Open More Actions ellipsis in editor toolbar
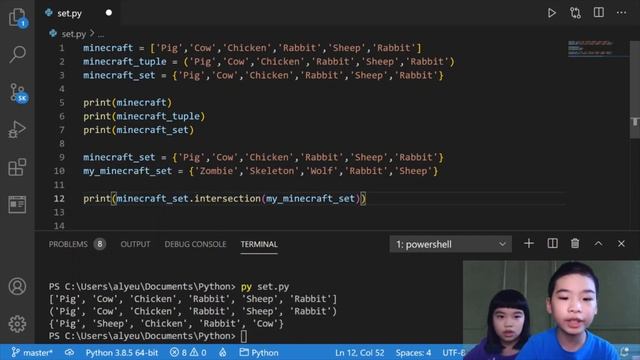This screenshot has height=360, width=640. (x=621, y=13)
